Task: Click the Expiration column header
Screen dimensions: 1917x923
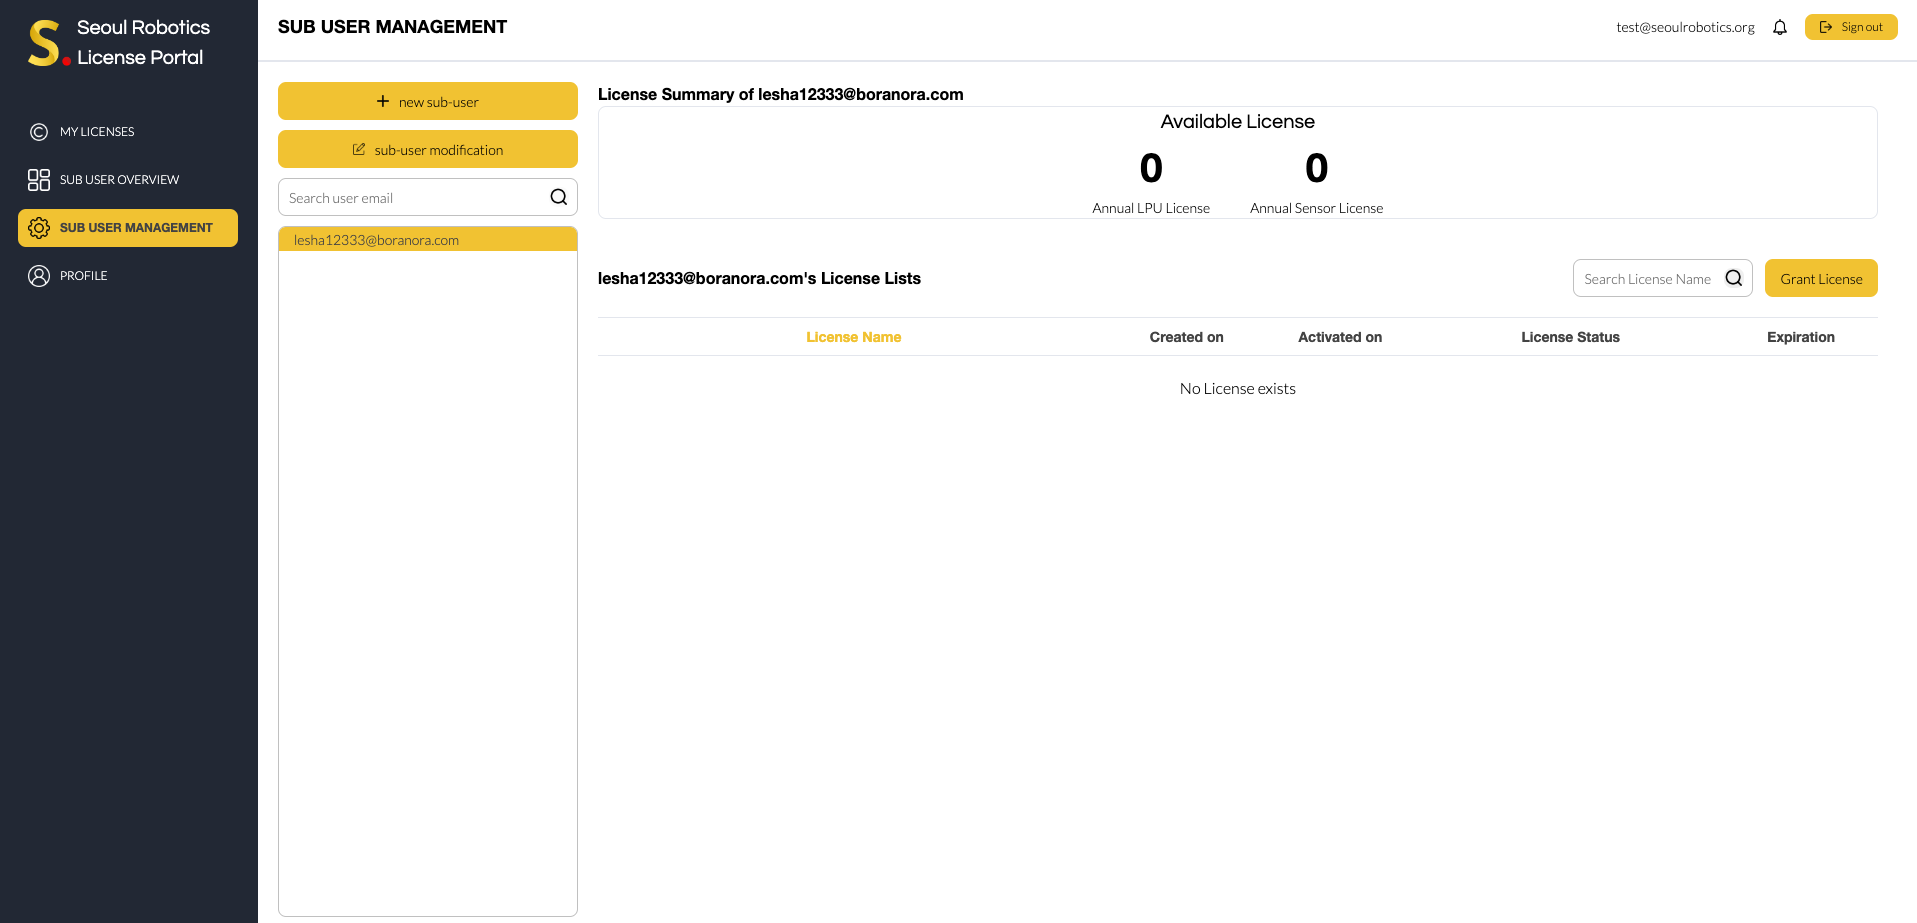Action: 1800,337
